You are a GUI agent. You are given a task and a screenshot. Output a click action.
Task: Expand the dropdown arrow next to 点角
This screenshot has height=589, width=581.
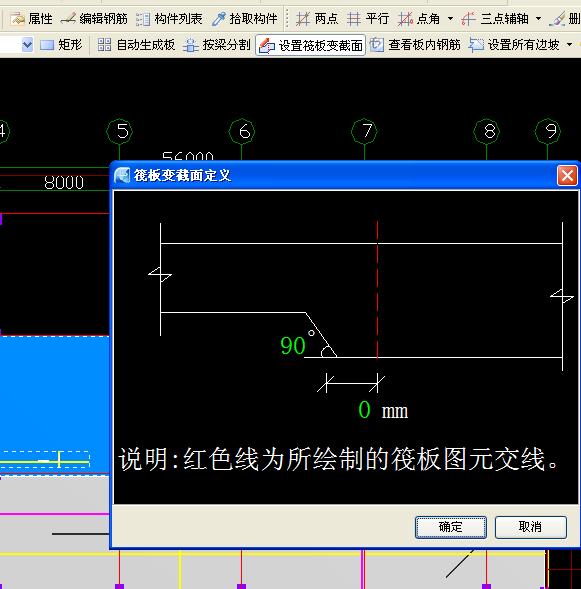[x=450, y=18]
